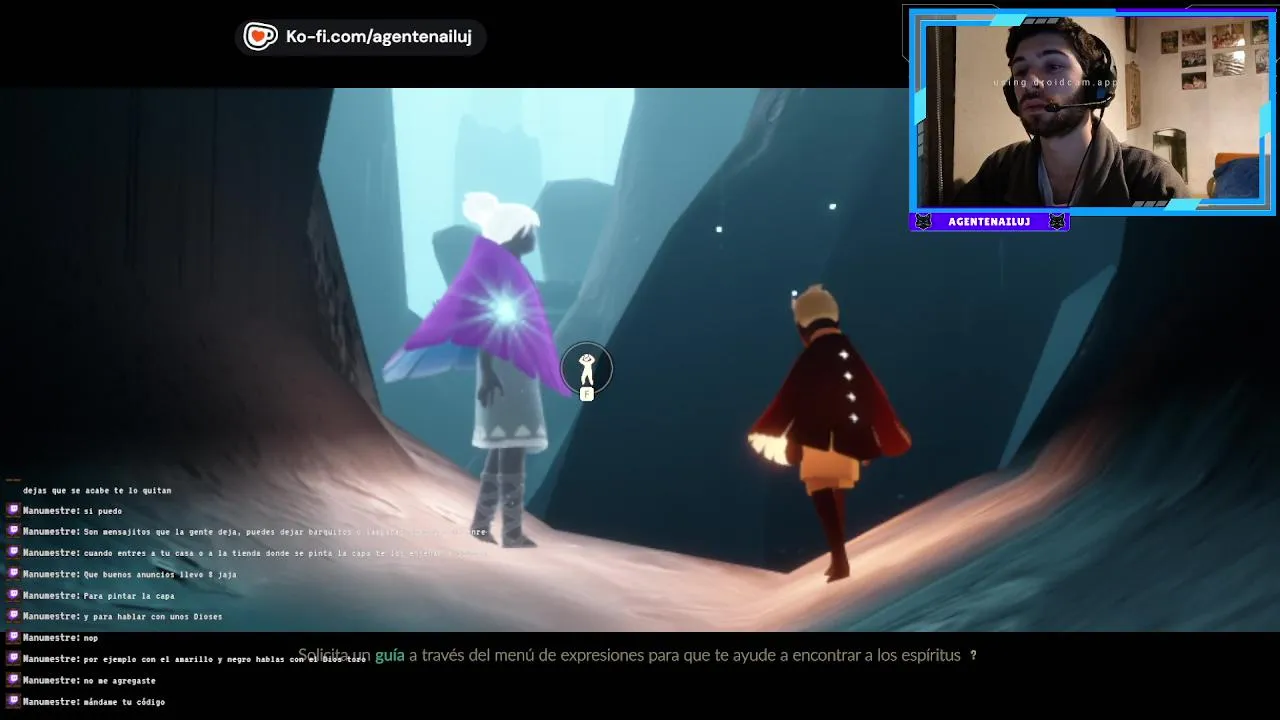
Task: Click the question mark after espíritus hint
Action: click(x=973, y=656)
